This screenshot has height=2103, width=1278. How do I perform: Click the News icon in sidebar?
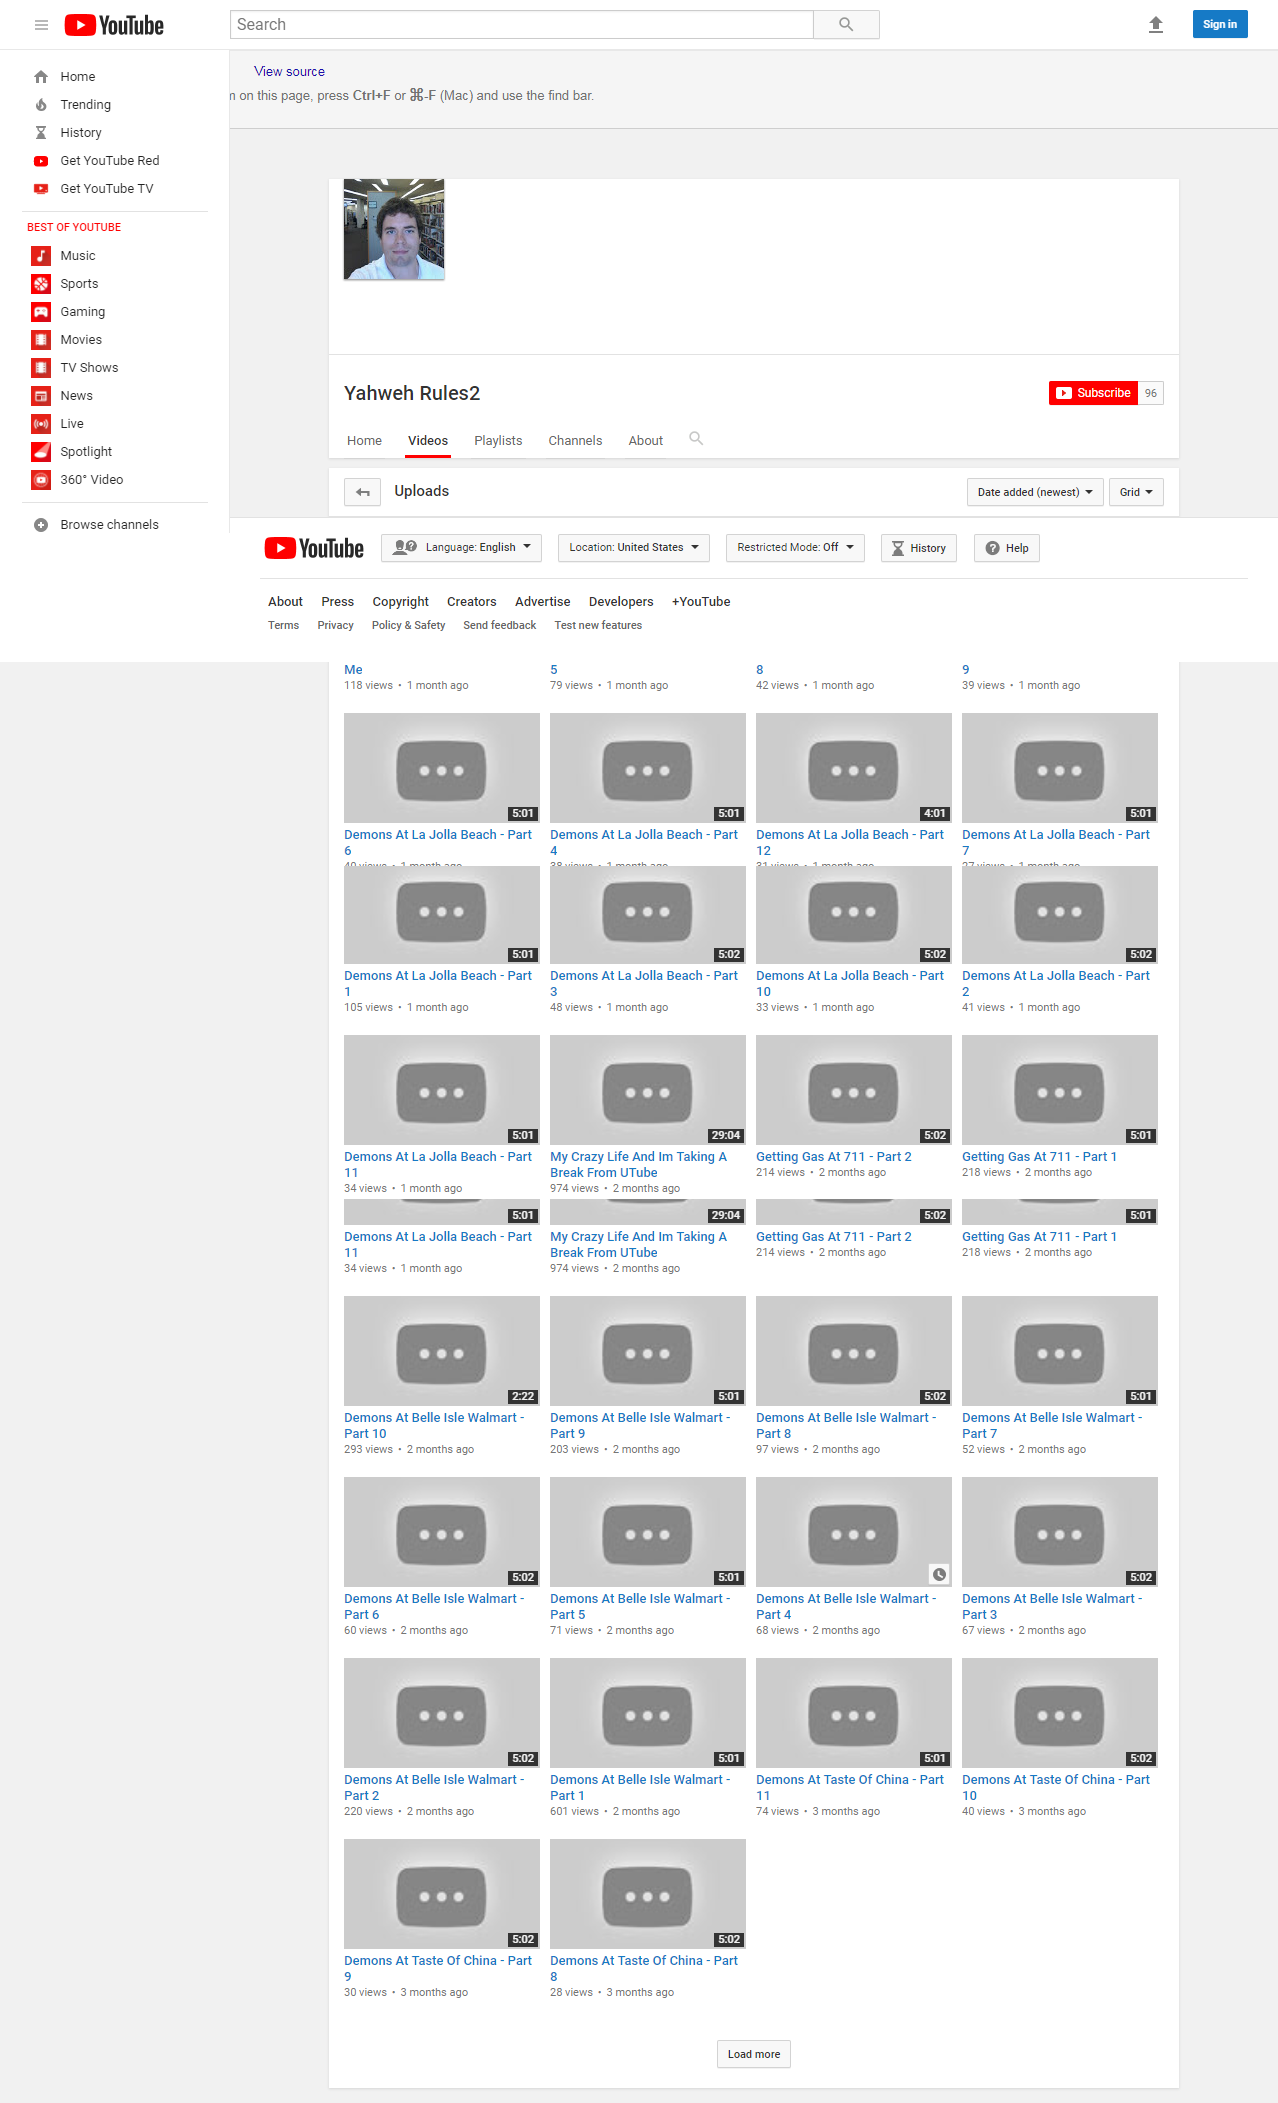(x=41, y=396)
